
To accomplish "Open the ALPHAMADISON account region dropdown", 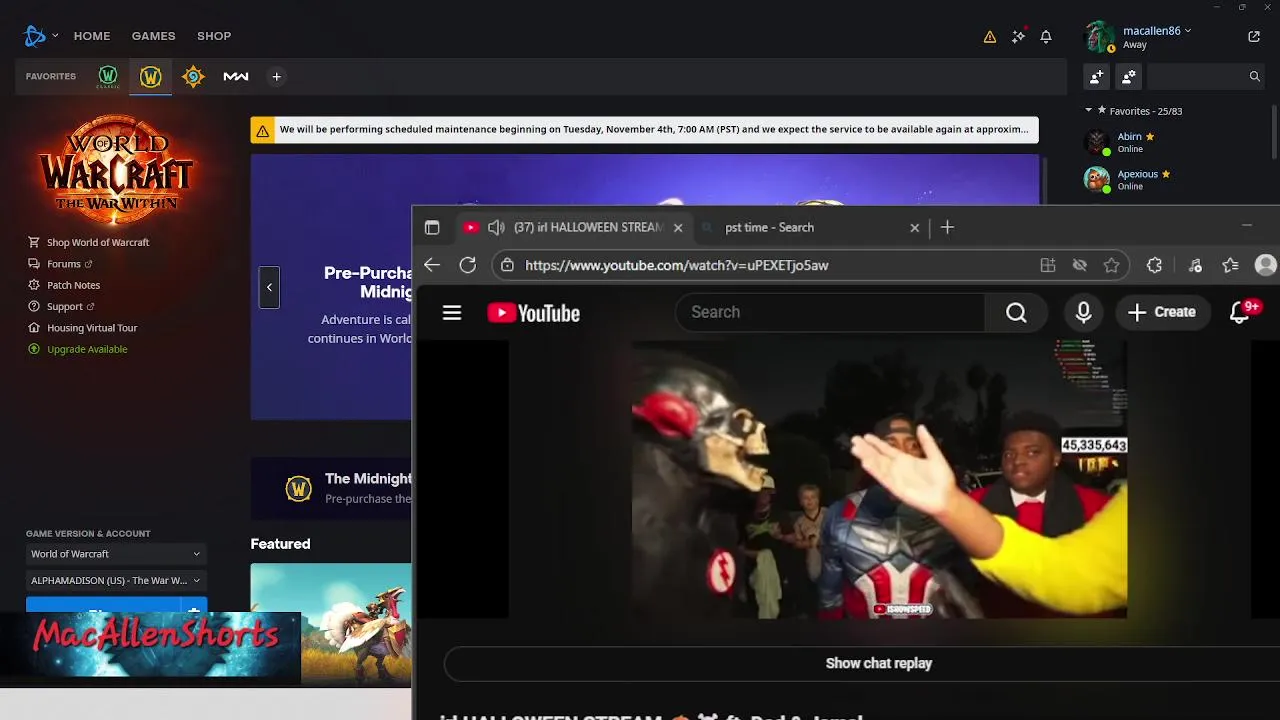I will tap(116, 580).
